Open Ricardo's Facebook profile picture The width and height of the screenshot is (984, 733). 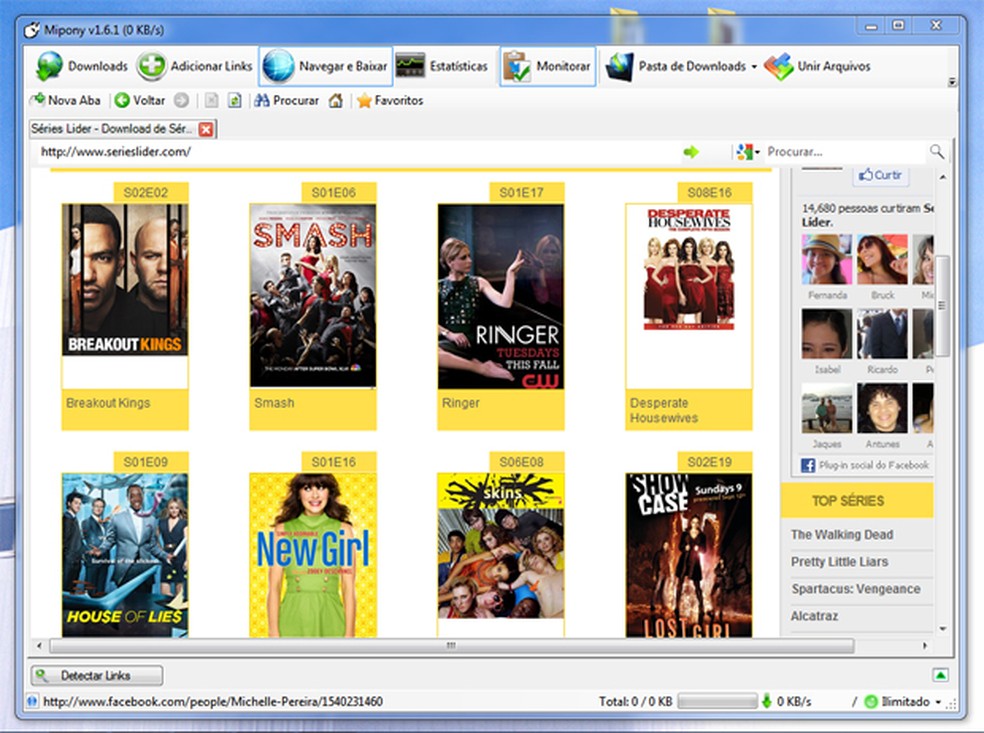[882, 333]
